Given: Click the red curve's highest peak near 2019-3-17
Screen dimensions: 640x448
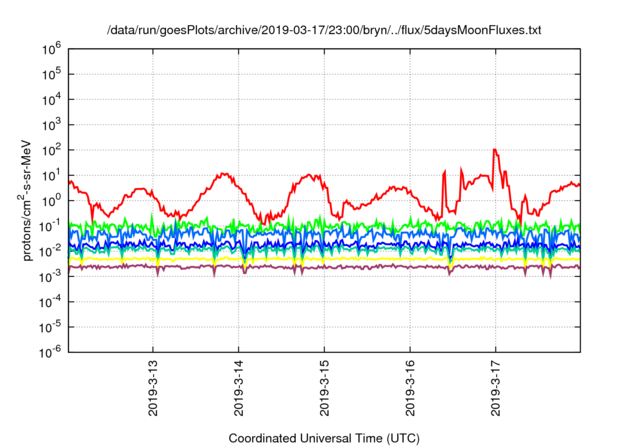Looking at the screenshot, I should 495,150.
